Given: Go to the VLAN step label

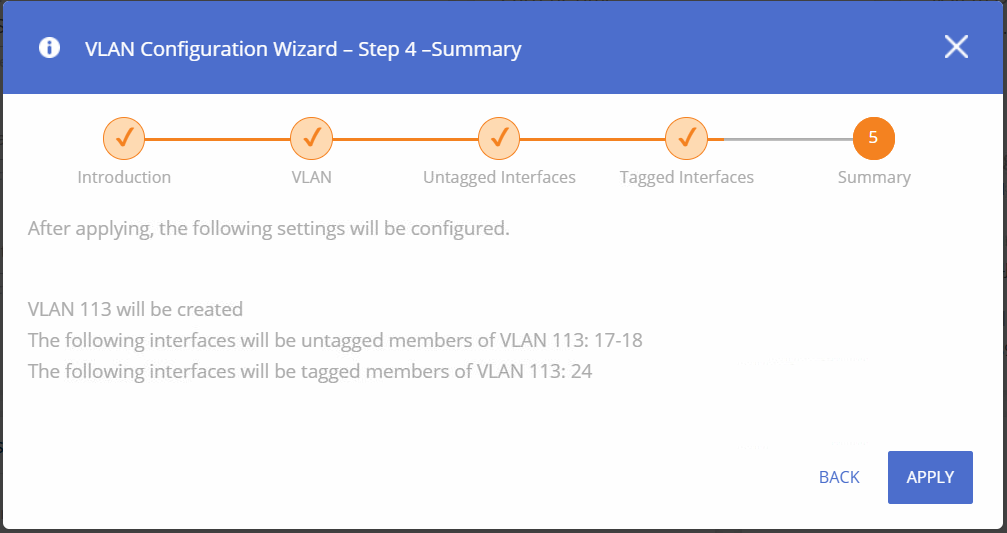Looking at the screenshot, I should [311, 177].
